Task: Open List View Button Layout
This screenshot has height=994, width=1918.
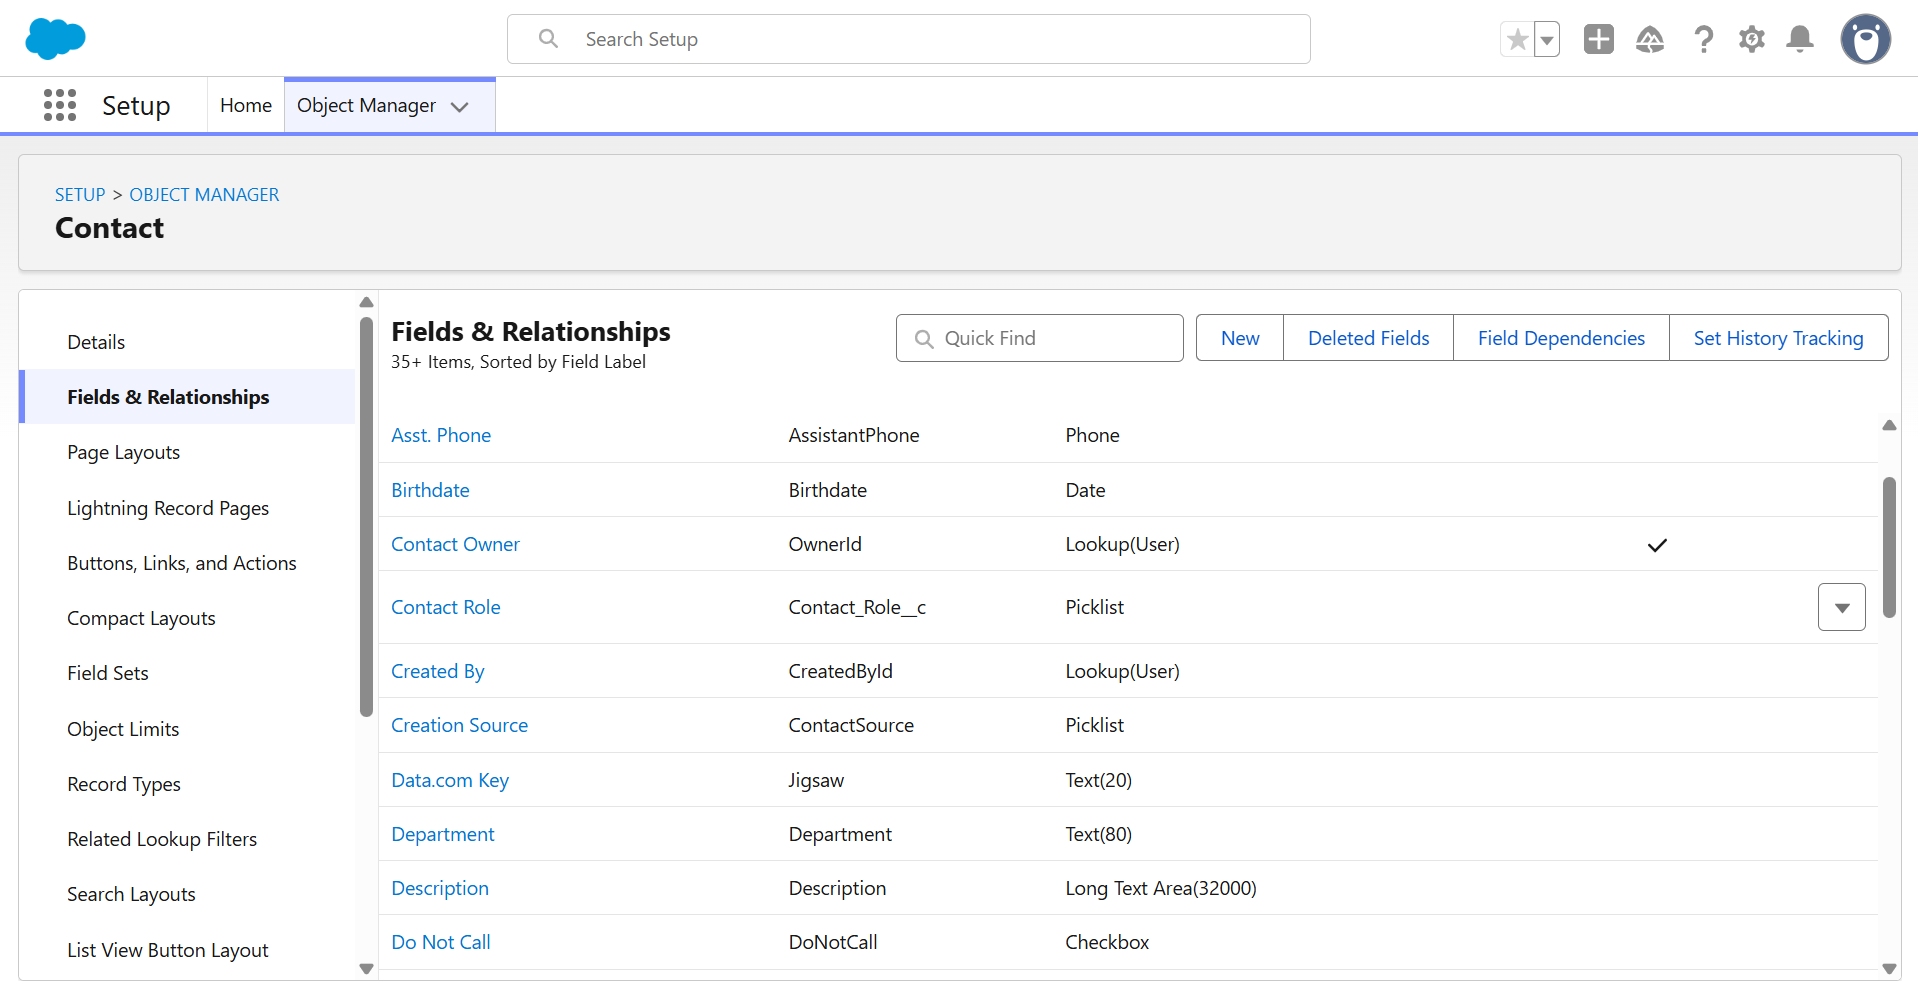Action: [x=187, y=950]
